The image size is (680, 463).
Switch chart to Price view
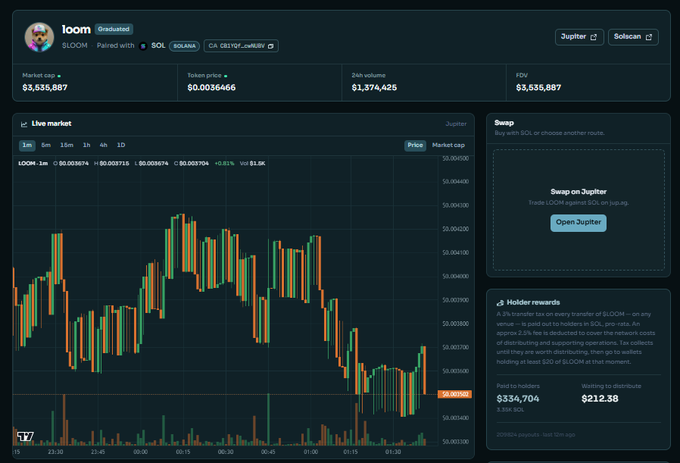point(415,145)
